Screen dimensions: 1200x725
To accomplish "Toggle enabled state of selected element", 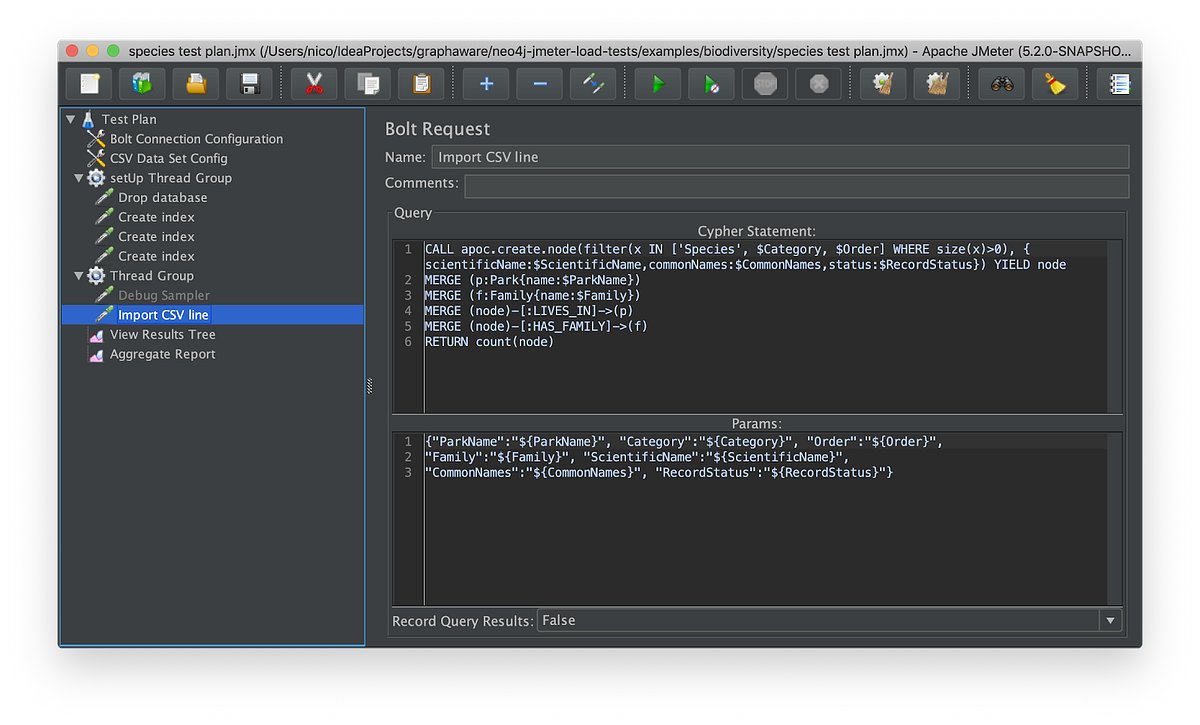I will pos(593,84).
